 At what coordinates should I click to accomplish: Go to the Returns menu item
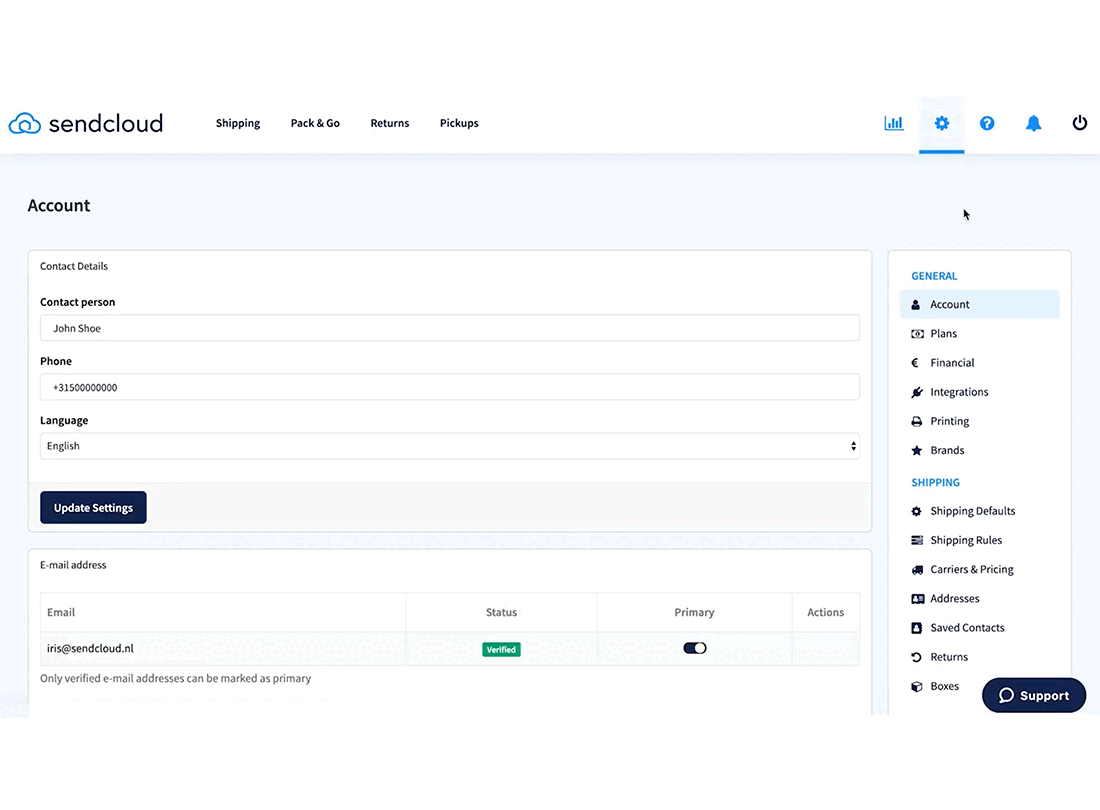coord(389,123)
